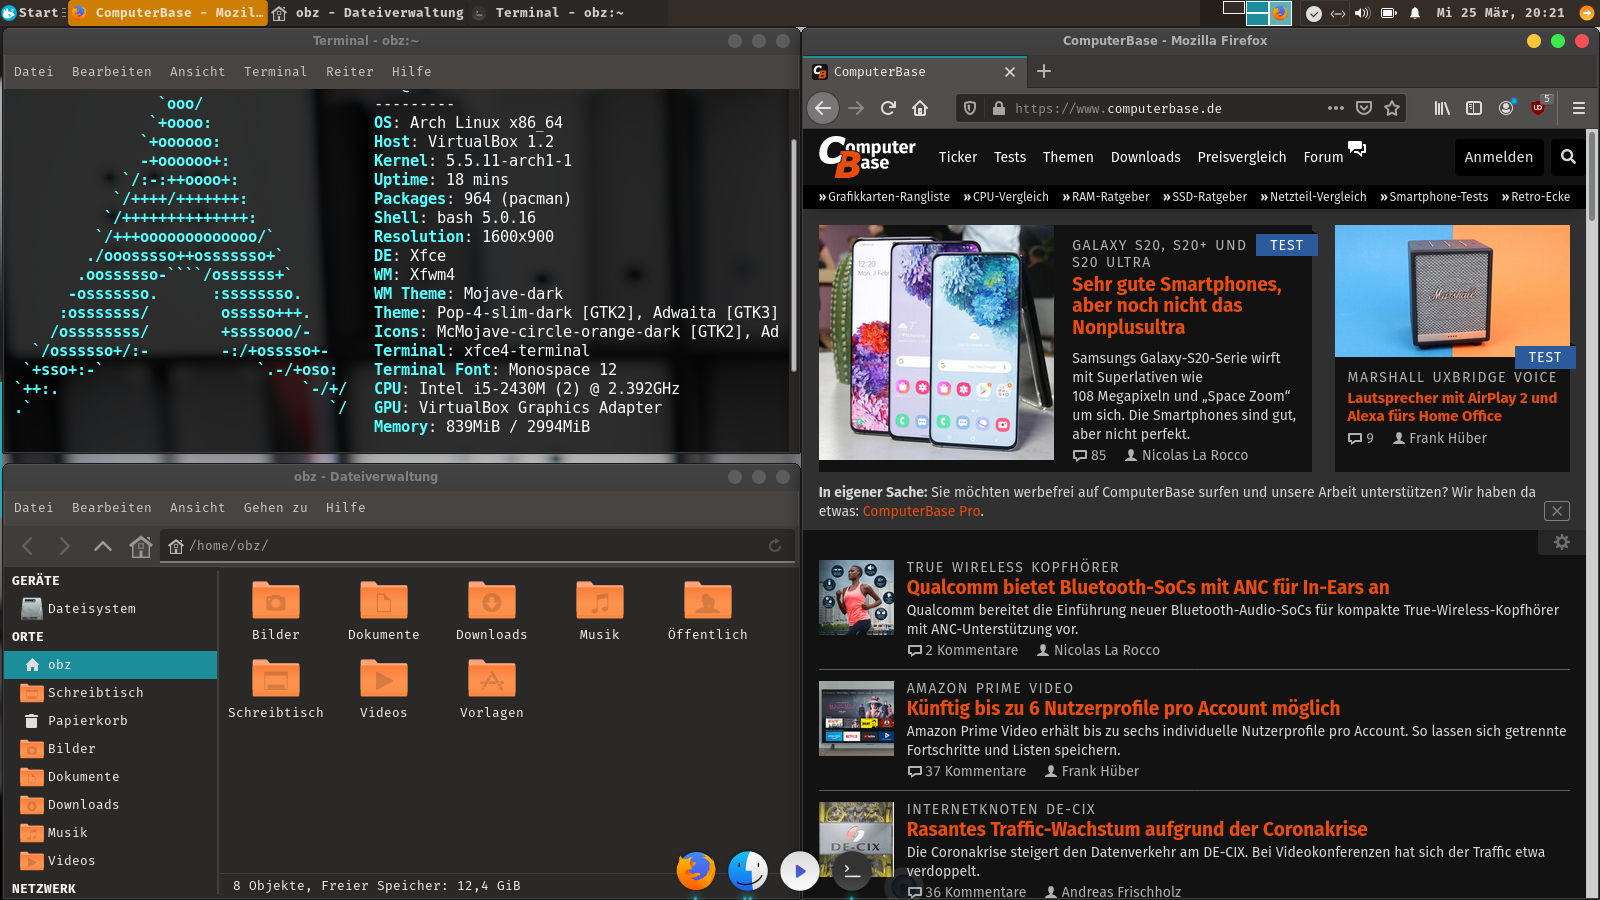Open Firefox tracking protection shield

(969, 108)
